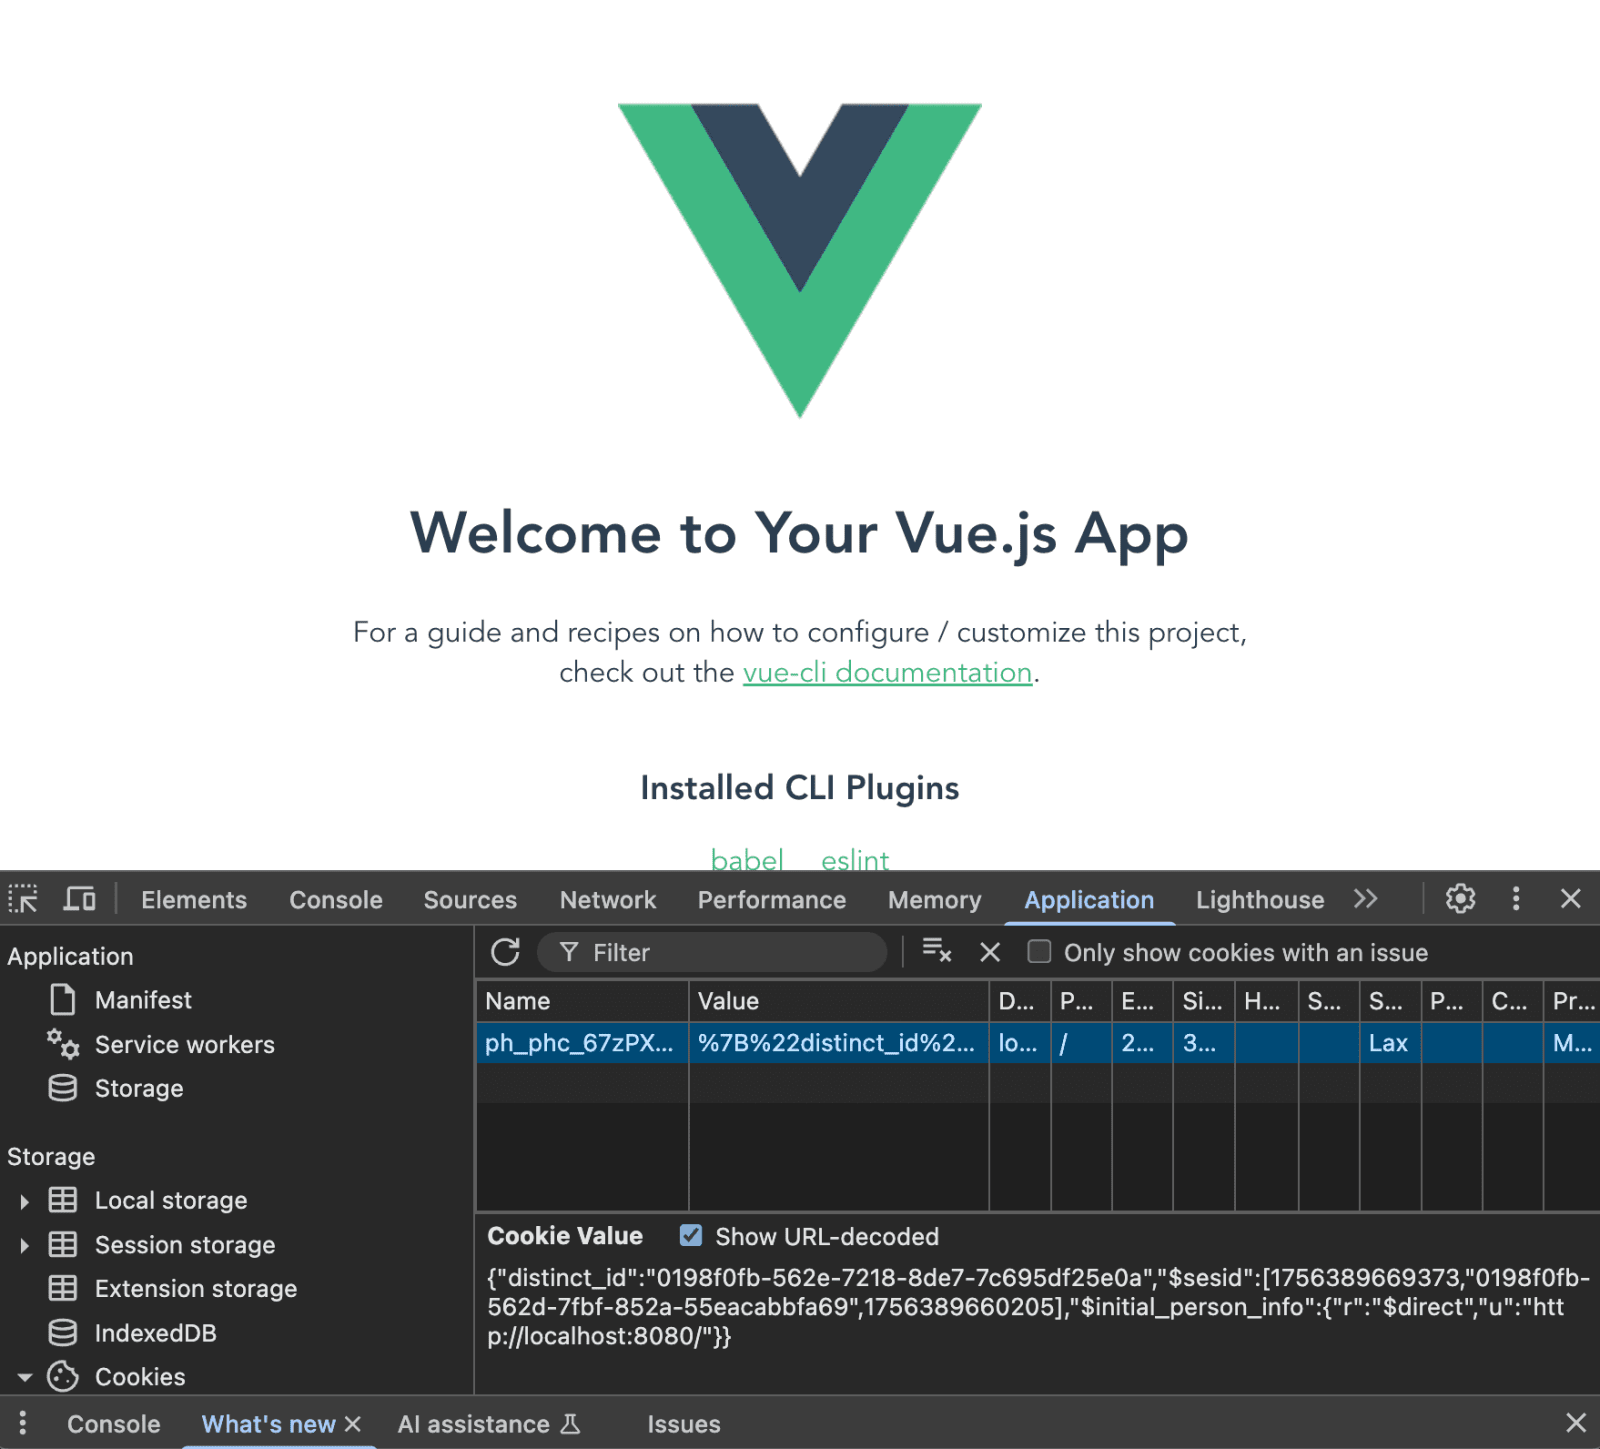This screenshot has width=1600, height=1449.
Task: Activate the inspect element picker icon
Action: pyautogui.click(x=23, y=899)
